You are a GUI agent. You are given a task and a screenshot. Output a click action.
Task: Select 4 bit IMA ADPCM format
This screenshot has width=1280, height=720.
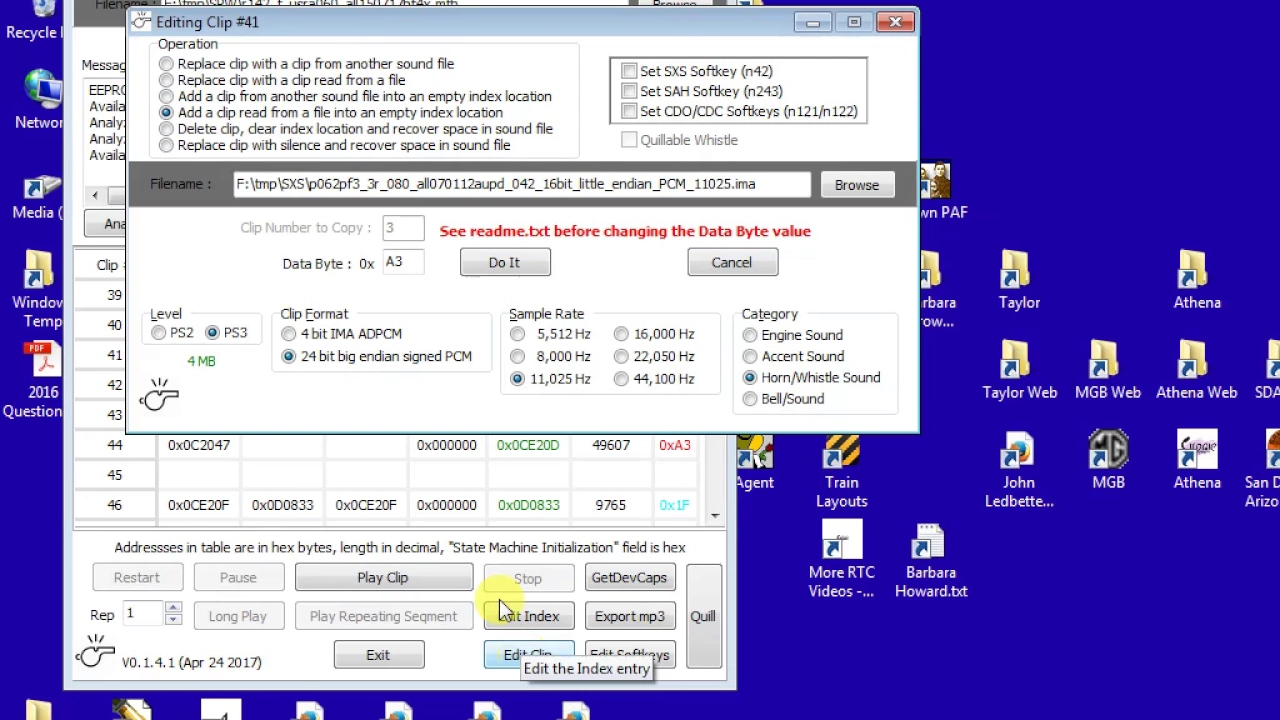tap(289, 334)
